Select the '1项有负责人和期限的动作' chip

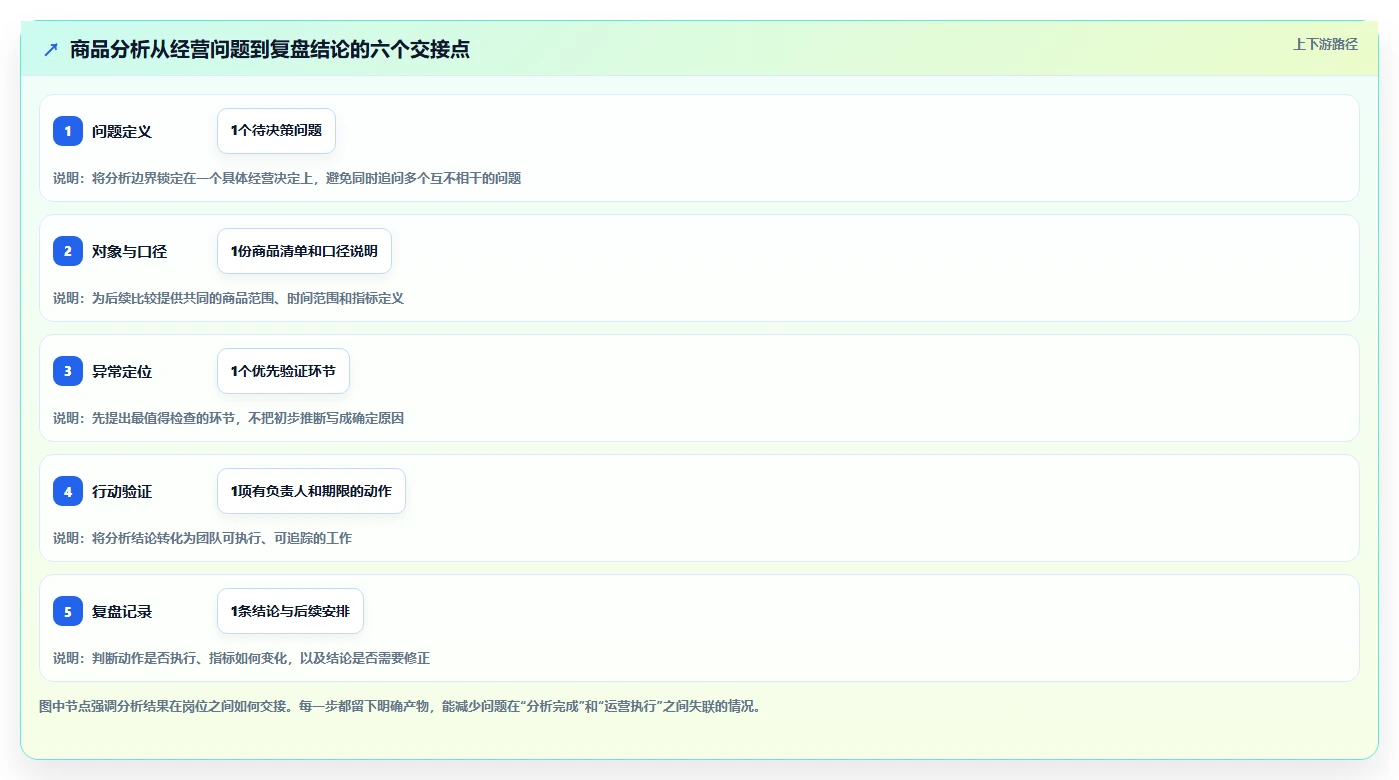pyautogui.click(x=311, y=491)
